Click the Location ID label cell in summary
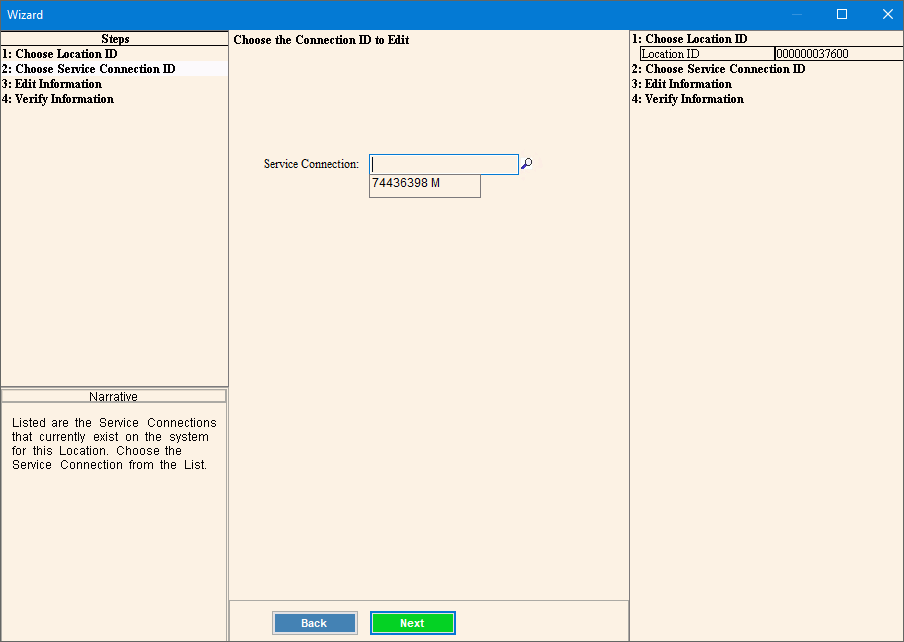This screenshot has height=642, width=904. point(706,54)
